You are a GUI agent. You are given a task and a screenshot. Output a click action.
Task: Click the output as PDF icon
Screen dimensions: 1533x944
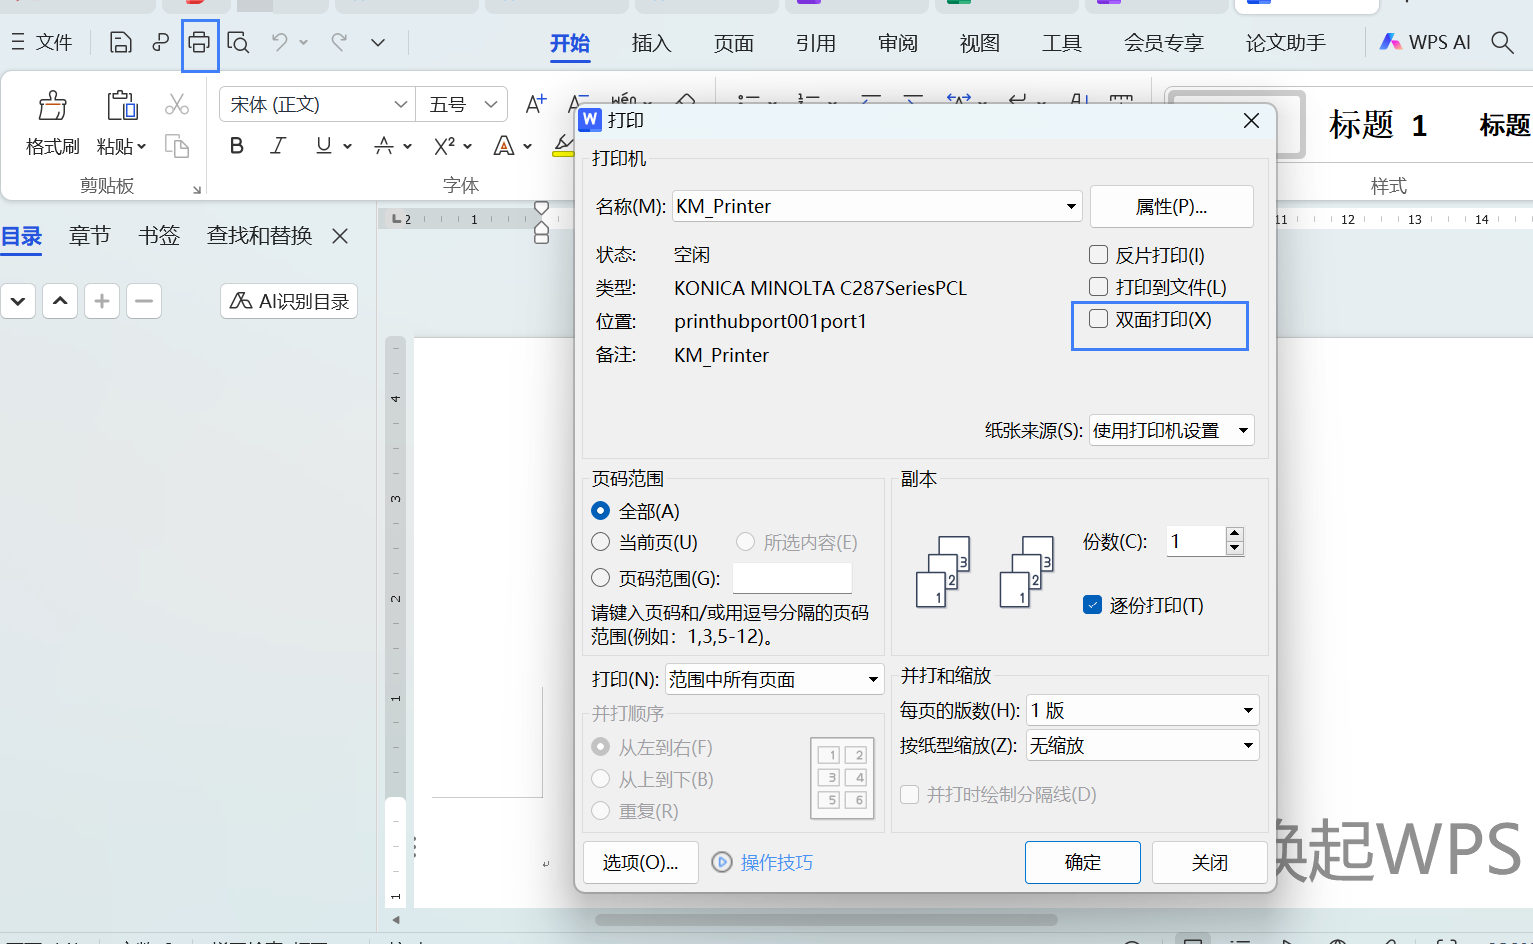160,42
